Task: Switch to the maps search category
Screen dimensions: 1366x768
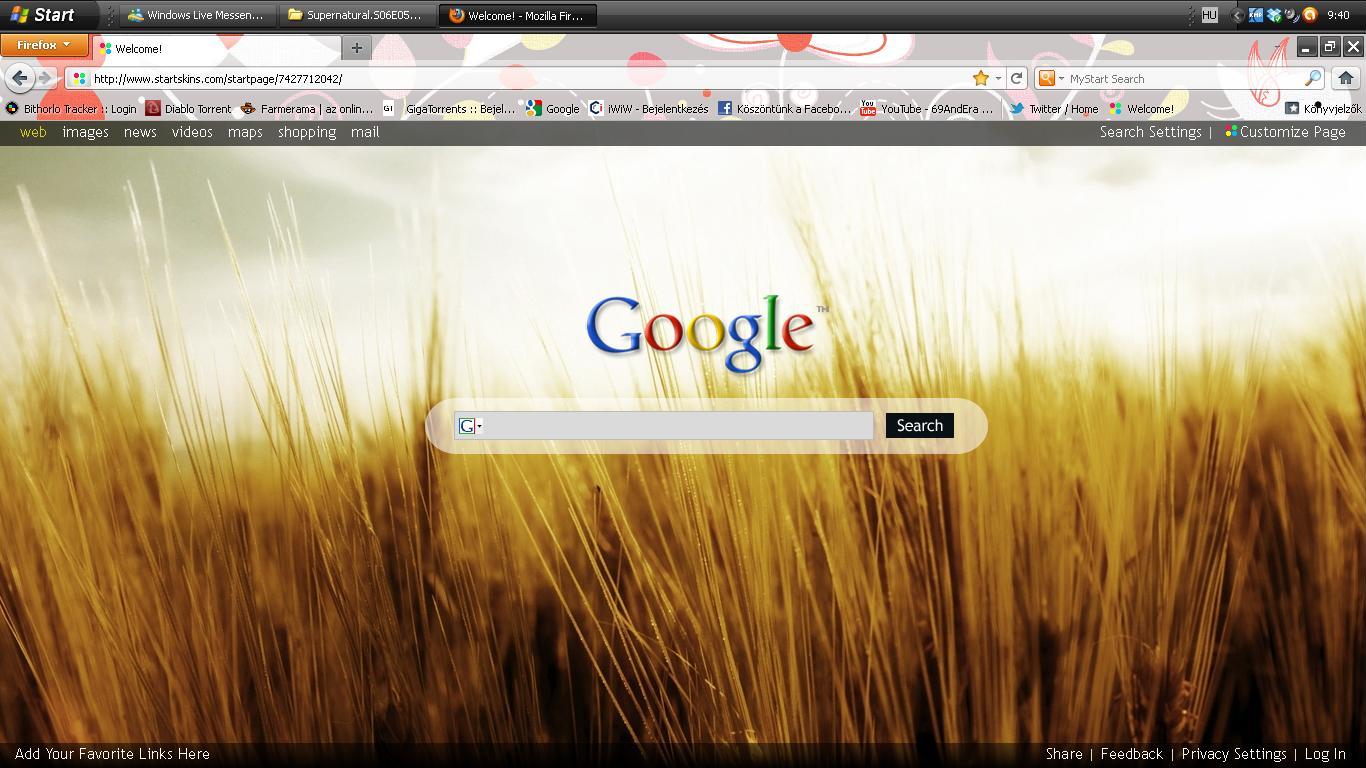Action: [245, 132]
